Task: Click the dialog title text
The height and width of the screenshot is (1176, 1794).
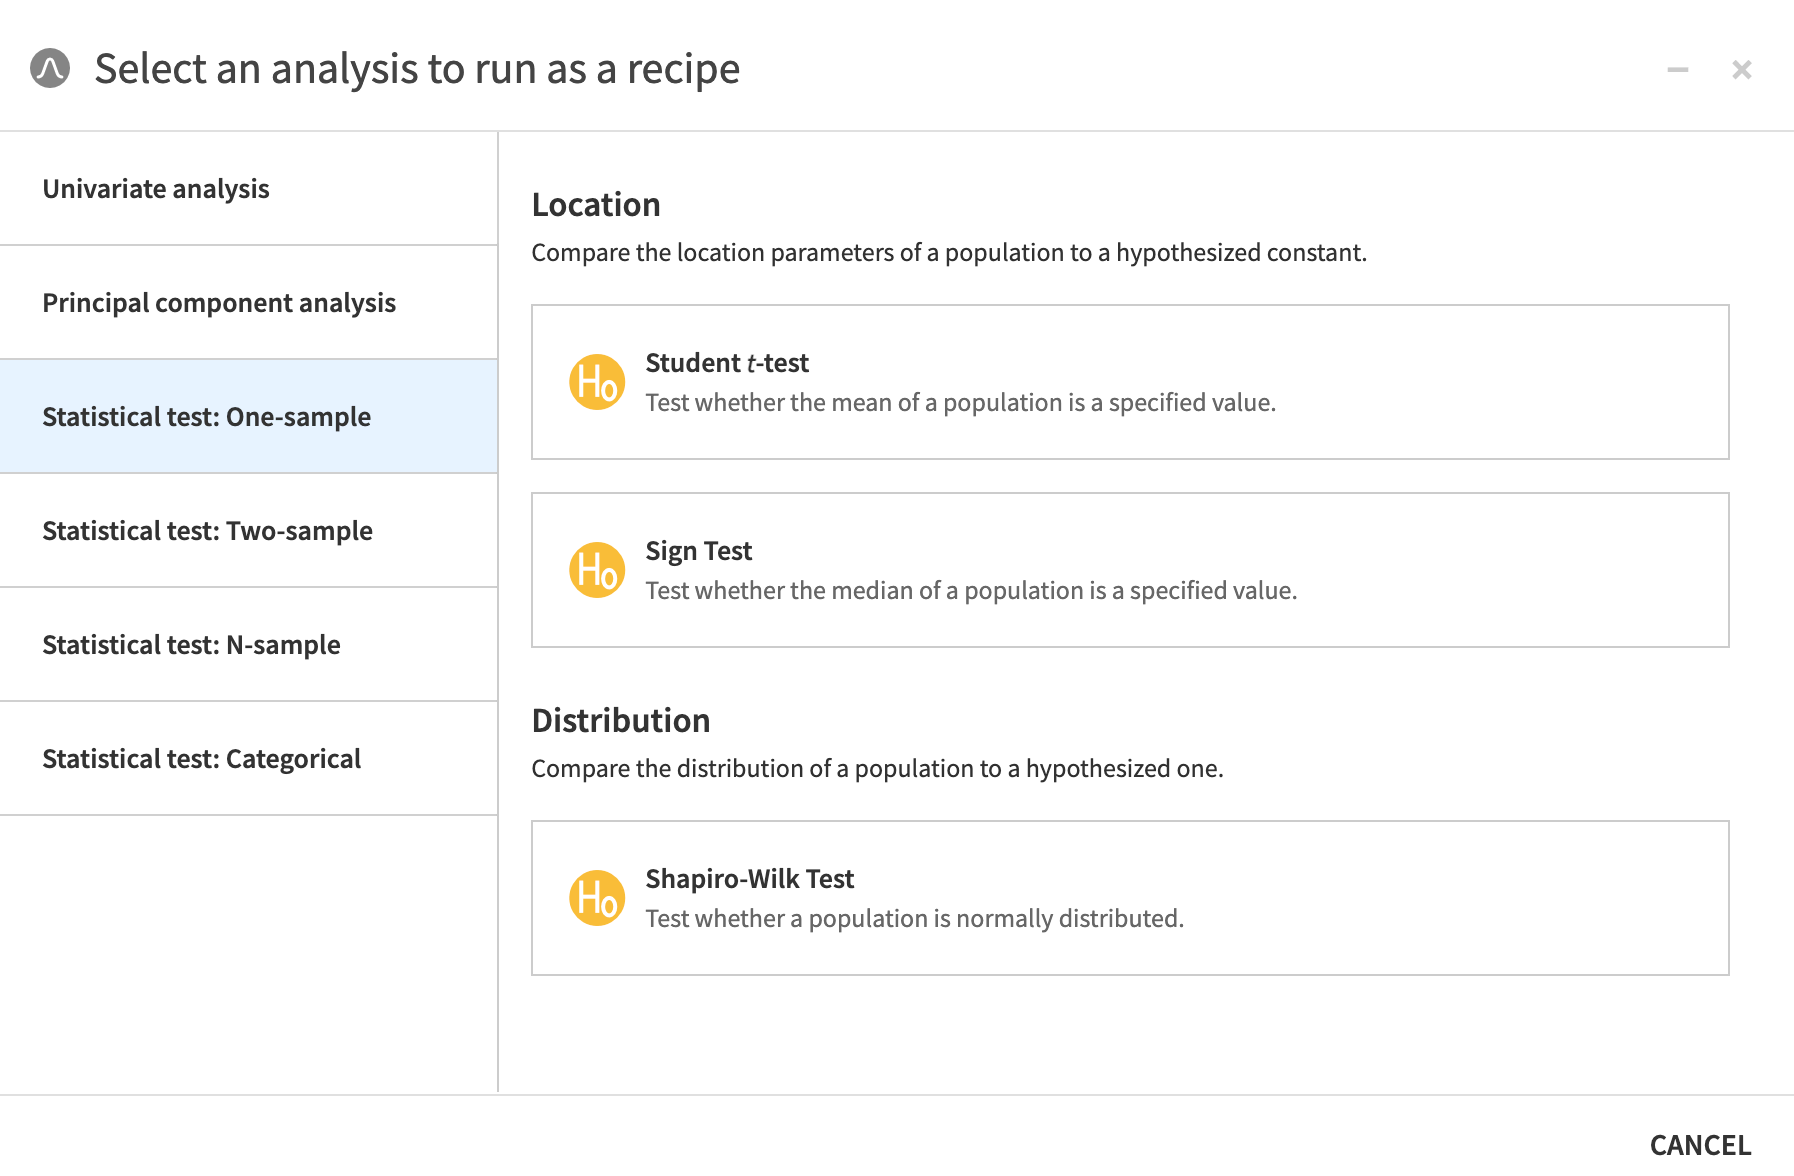Action: (417, 69)
